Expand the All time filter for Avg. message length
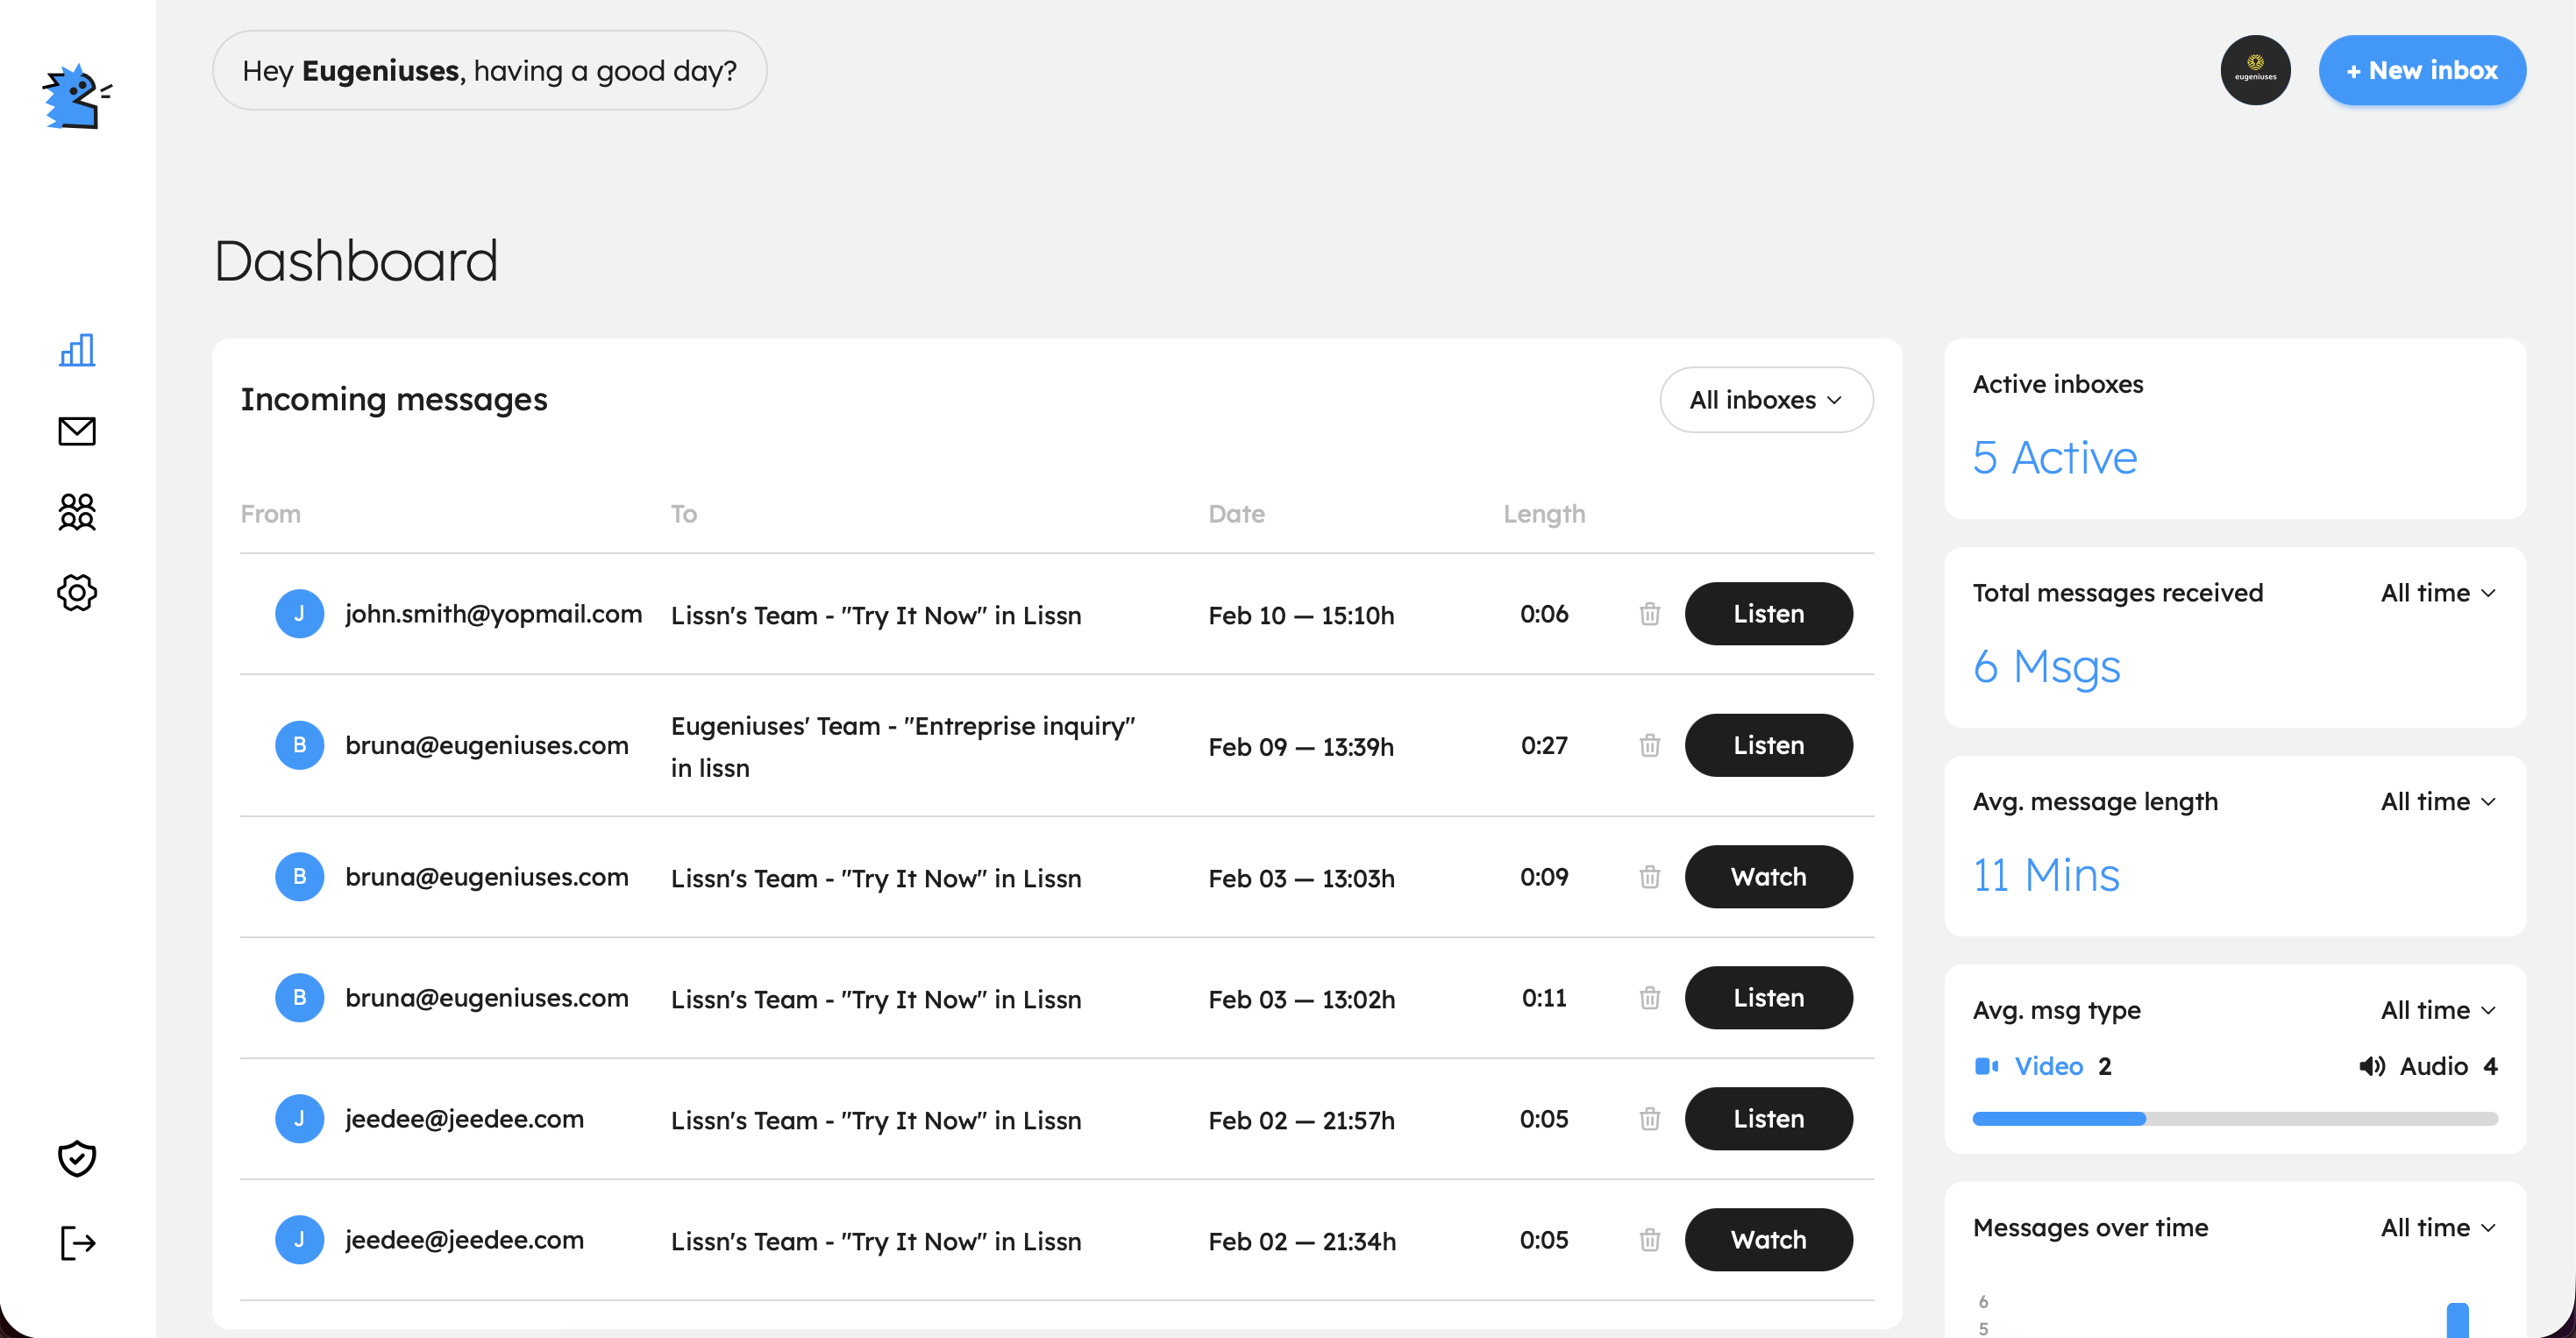The width and height of the screenshot is (2576, 1338). (x=2436, y=801)
